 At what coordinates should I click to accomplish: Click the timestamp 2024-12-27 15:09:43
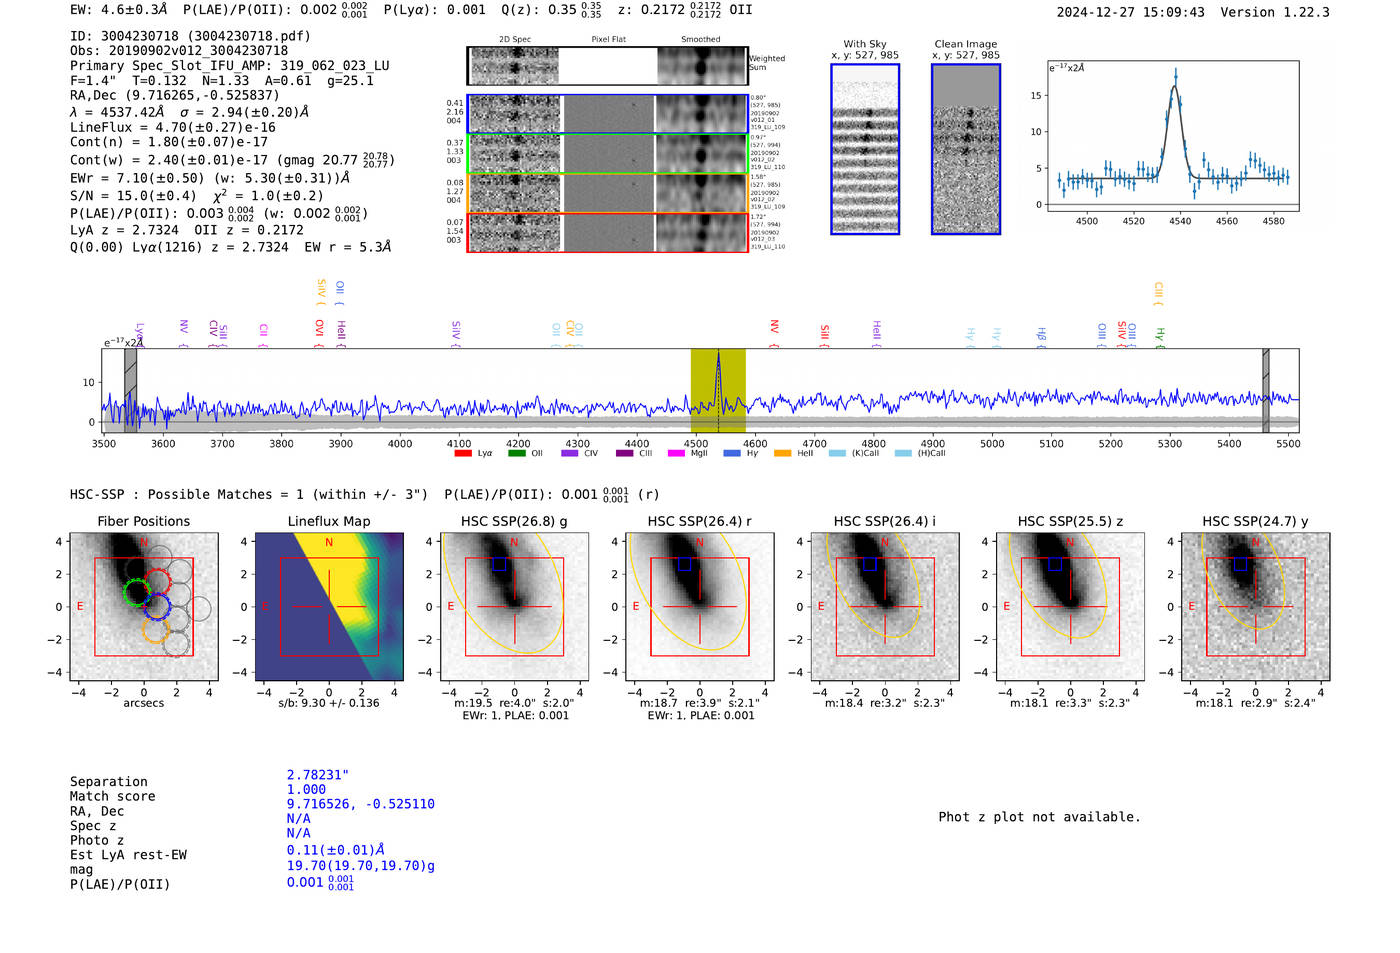coord(1131,13)
